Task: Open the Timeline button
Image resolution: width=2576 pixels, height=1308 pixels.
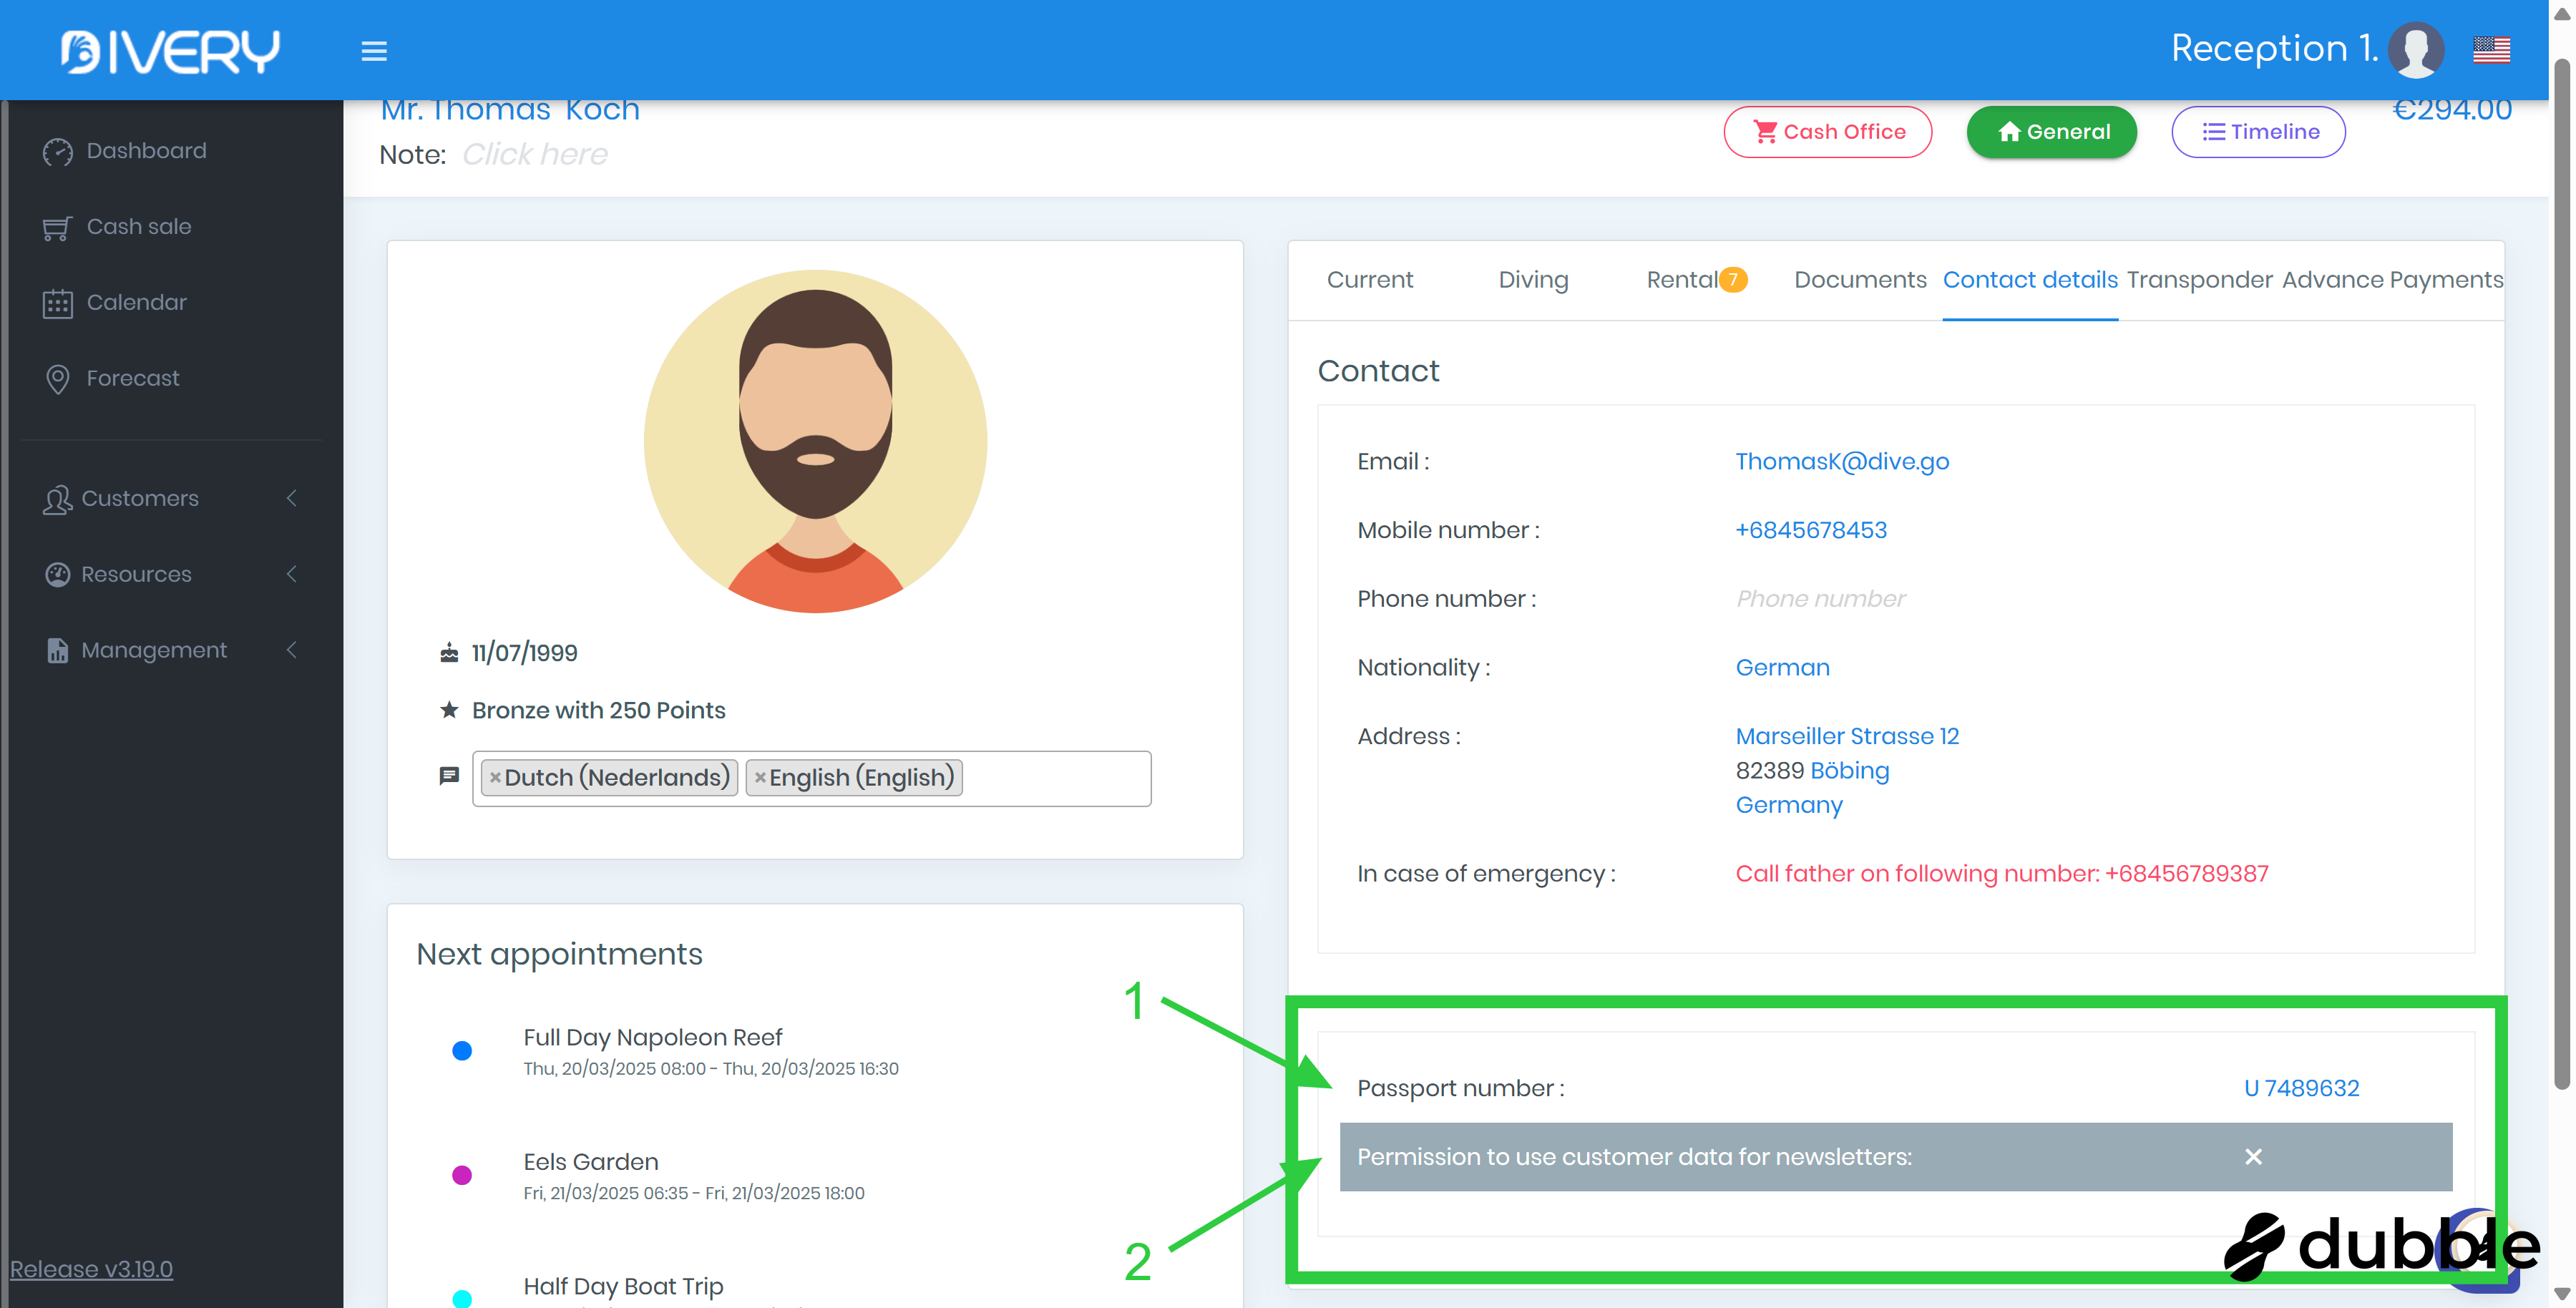Action: (x=2258, y=132)
